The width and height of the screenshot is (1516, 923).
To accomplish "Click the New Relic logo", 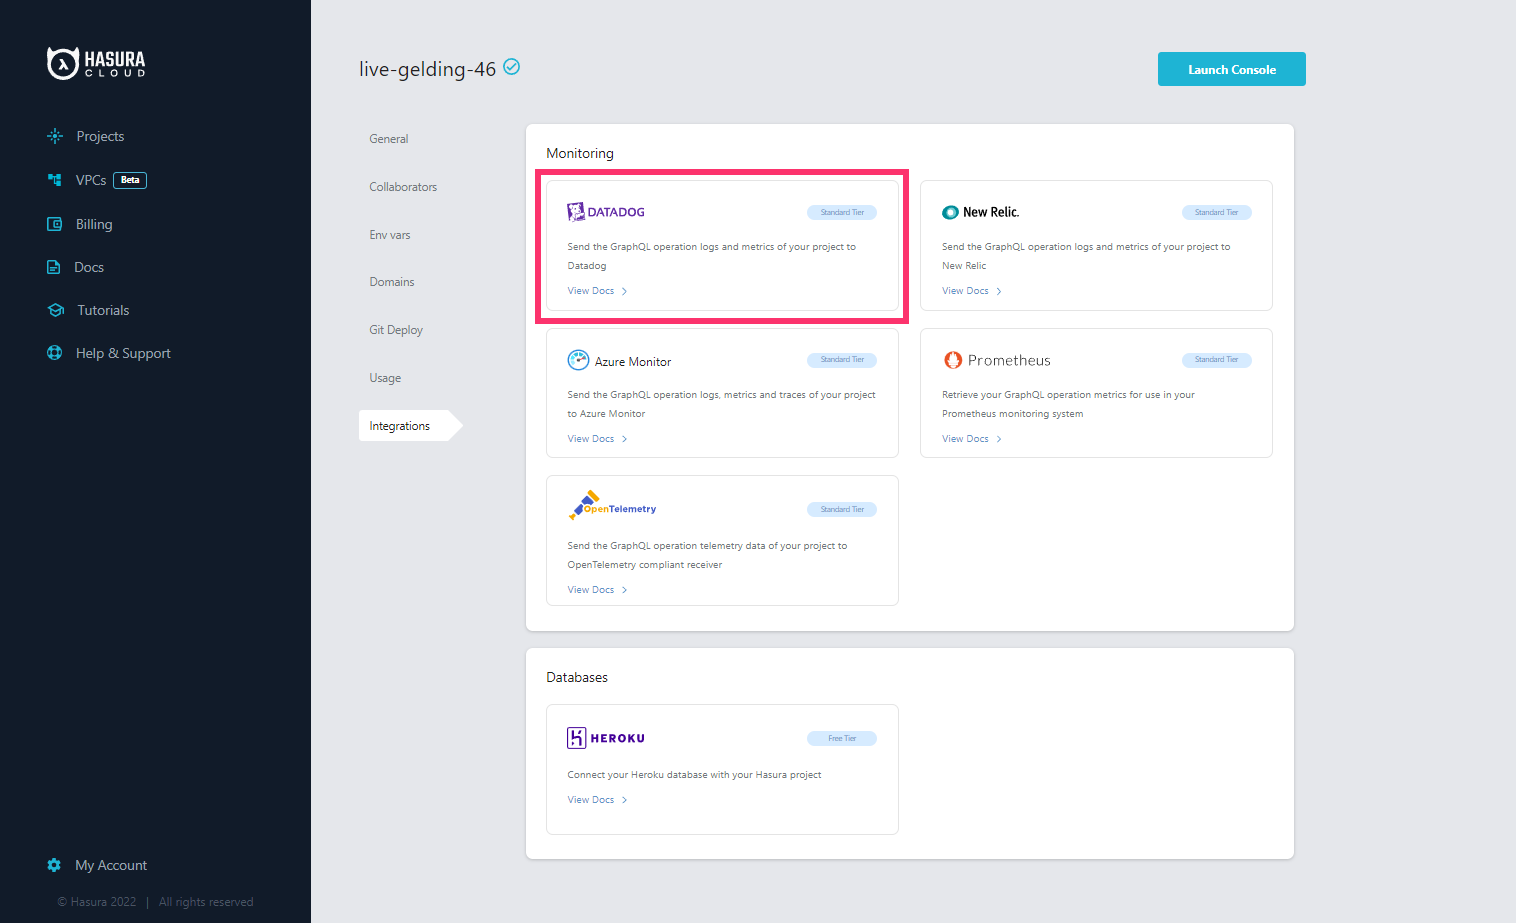I will pos(950,212).
